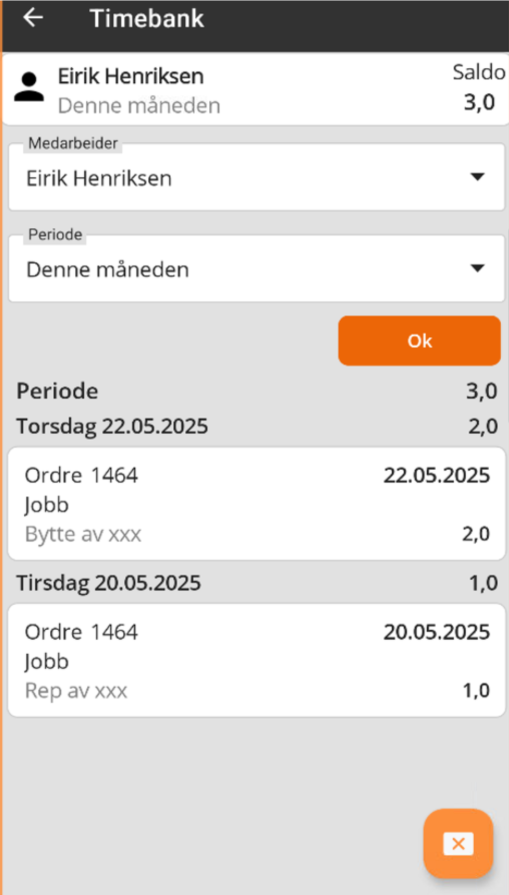Click the Saldo 3,0 balance value
Viewport: 509px width, 895px height.
click(x=479, y=104)
